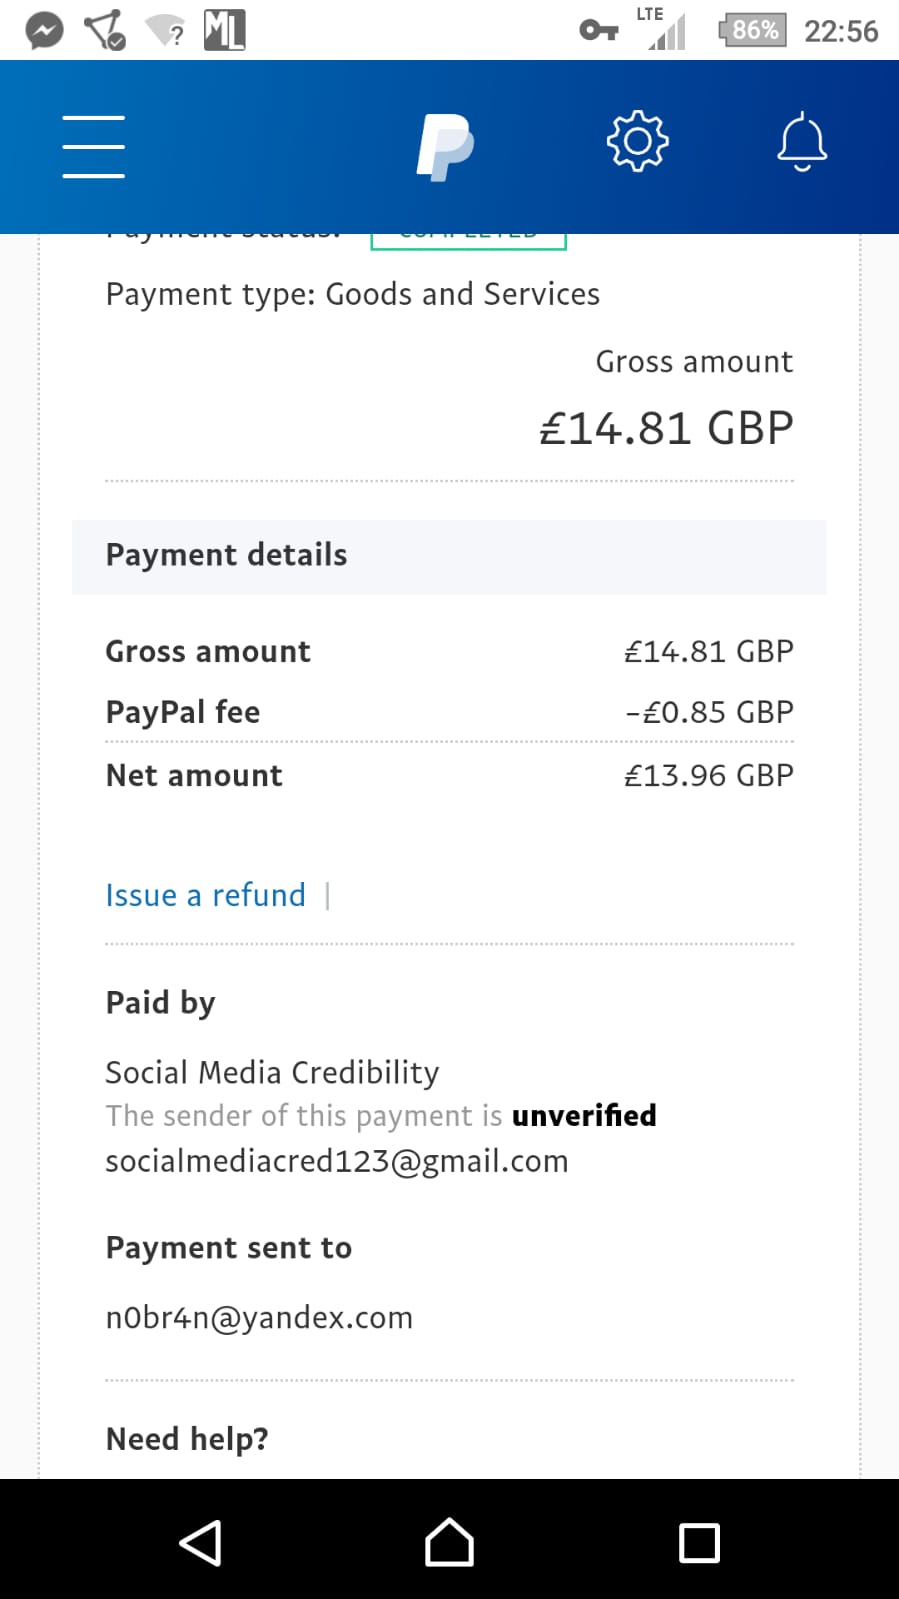
Task: Tap the Payment details section header
Action: pyautogui.click(x=449, y=556)
